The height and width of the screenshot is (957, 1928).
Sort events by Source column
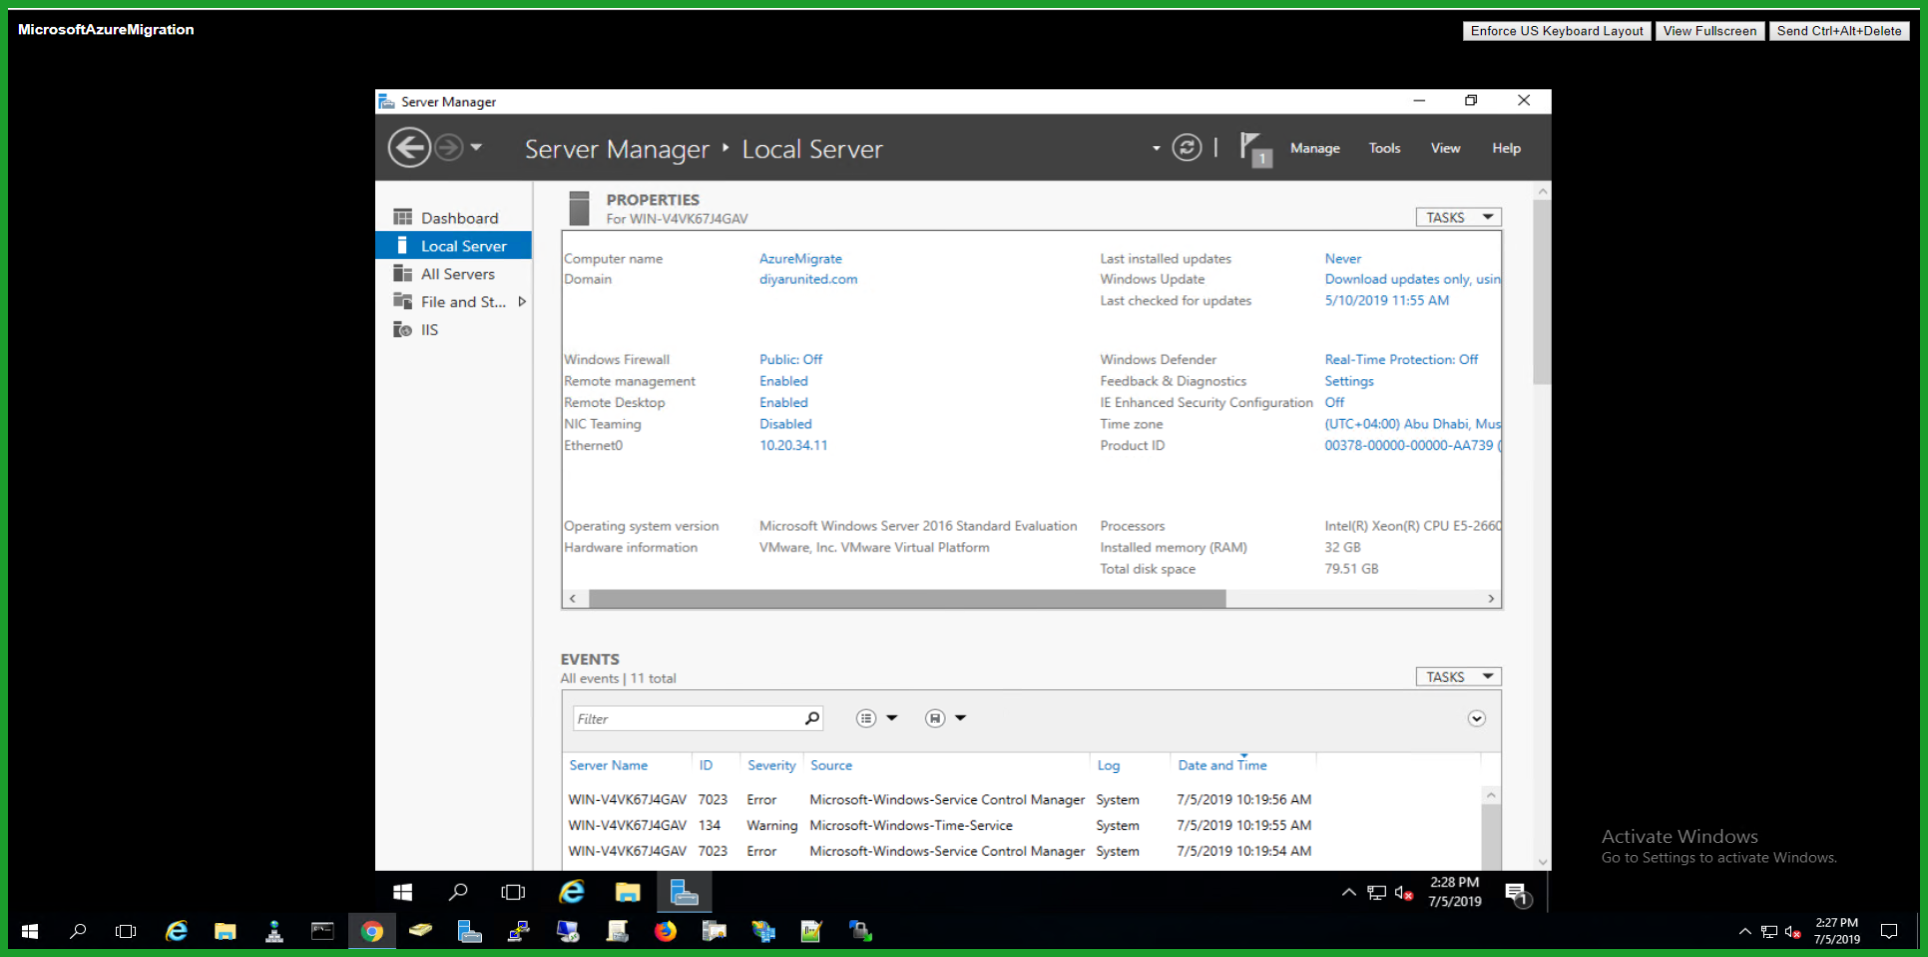click(x=831, y=765)
